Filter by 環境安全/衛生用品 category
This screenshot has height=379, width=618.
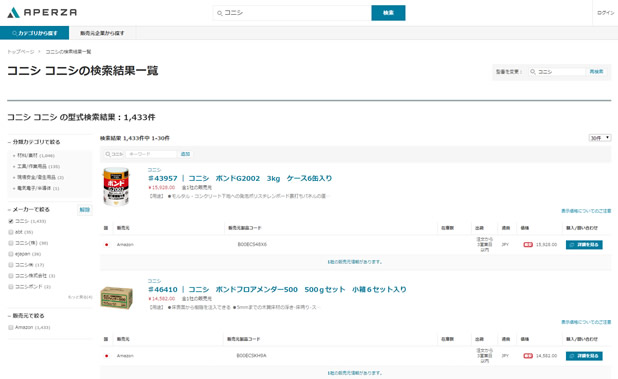(x=40, y=178)
